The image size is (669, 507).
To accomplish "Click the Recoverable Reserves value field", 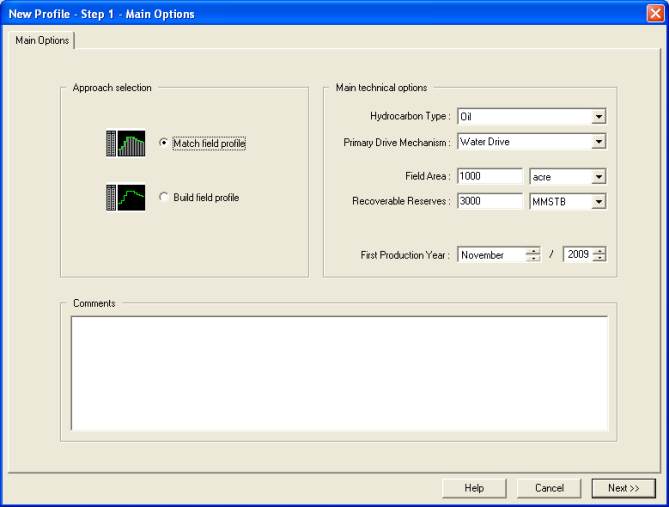I will pyautogui.click(x=489, y=202).
